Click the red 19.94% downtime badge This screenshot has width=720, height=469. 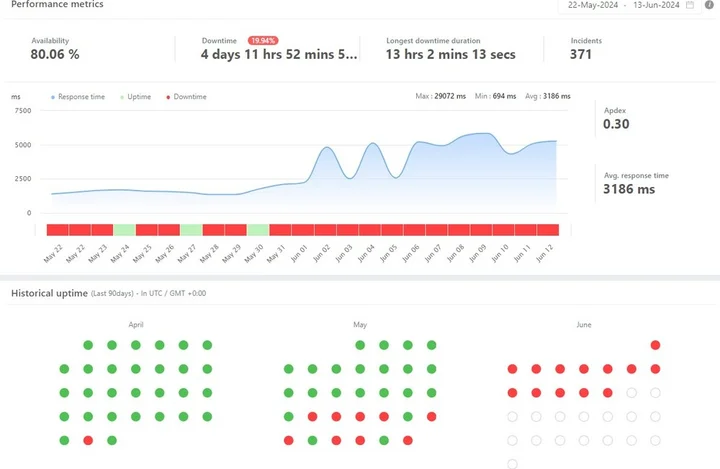263,40
